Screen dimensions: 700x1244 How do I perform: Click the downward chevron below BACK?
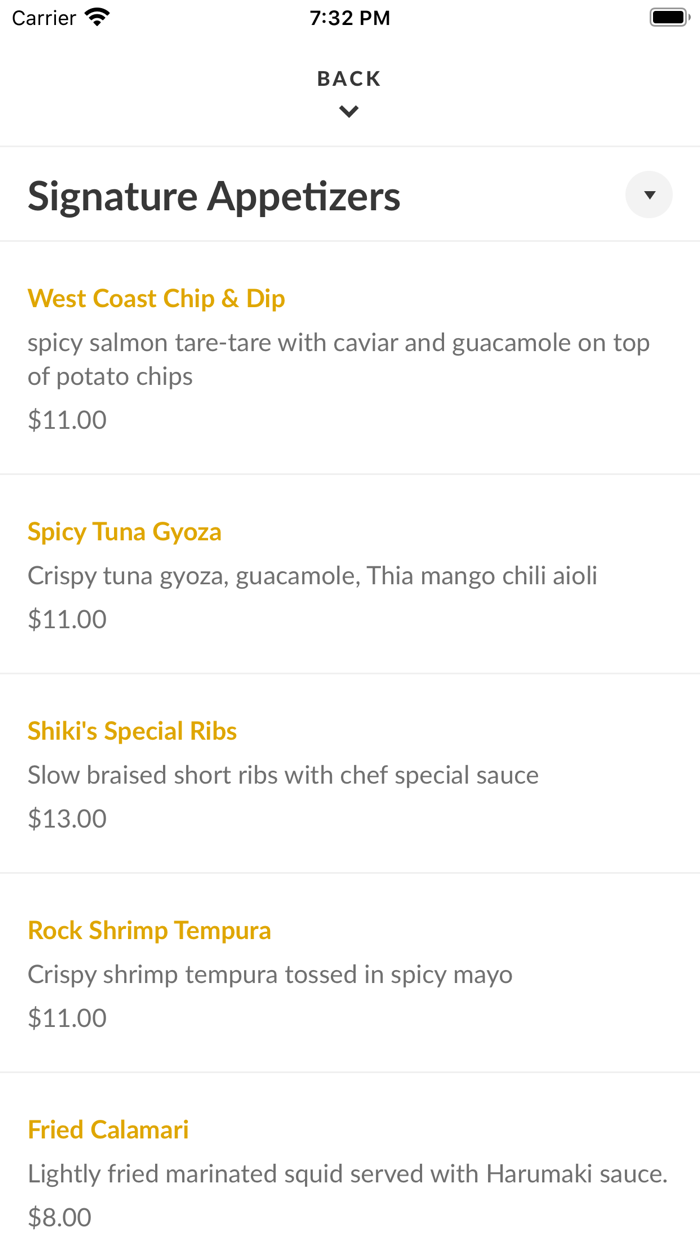click(x=348, y=111)
